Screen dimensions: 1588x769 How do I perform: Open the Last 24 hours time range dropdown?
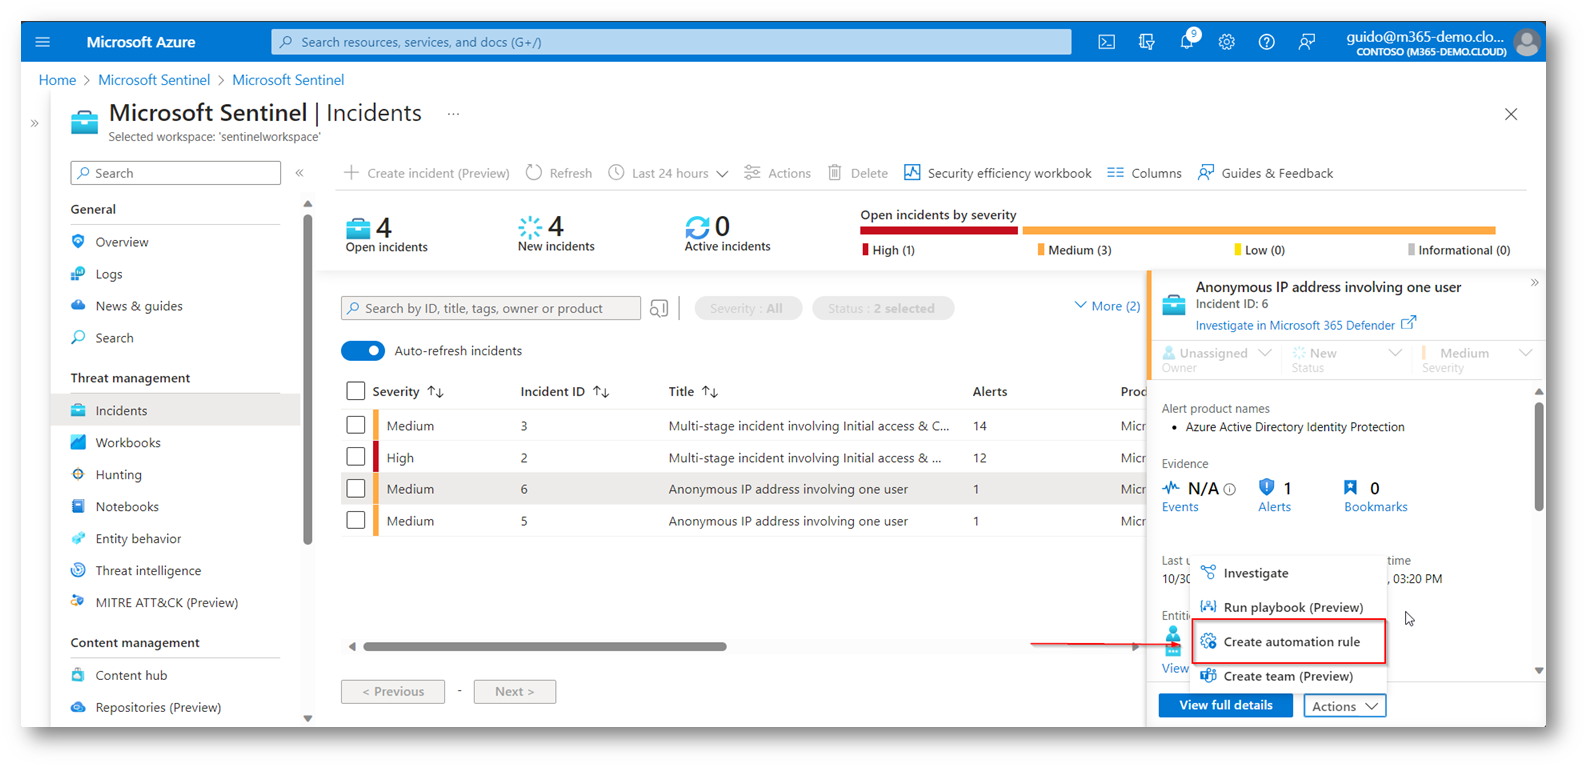[x=668, y=173]
